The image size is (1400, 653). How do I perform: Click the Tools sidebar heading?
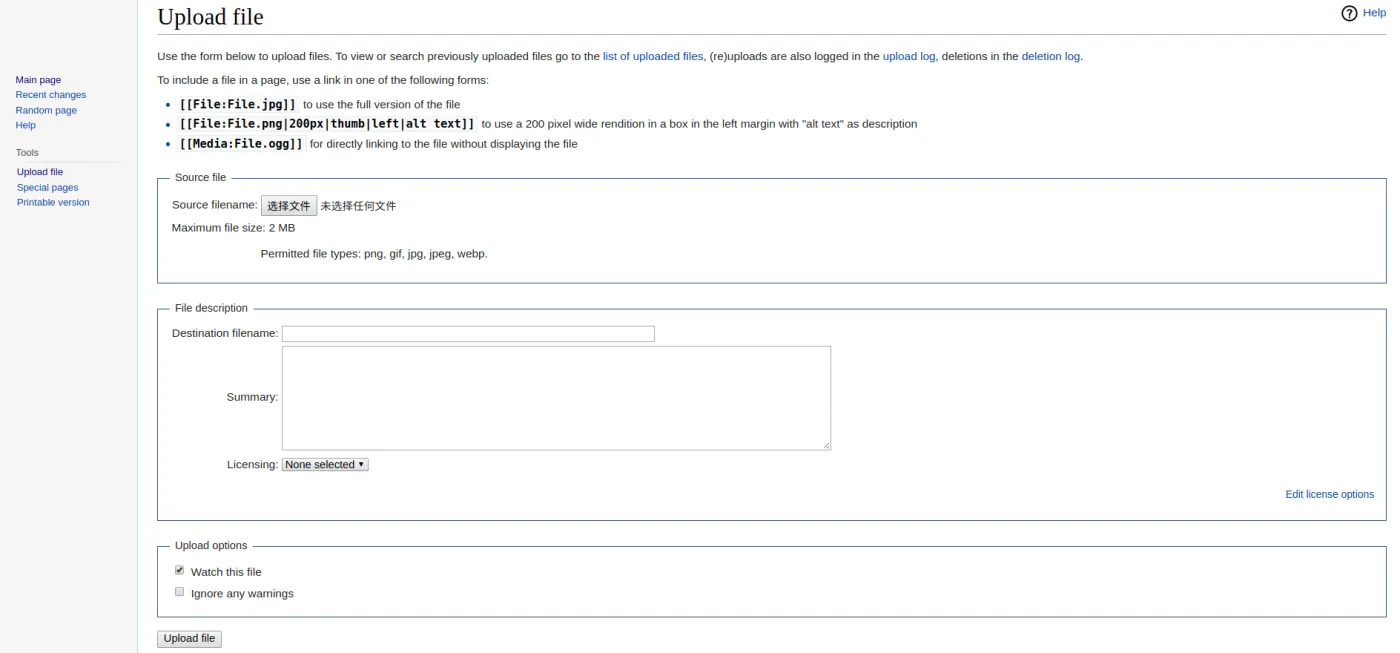[27, 152]
